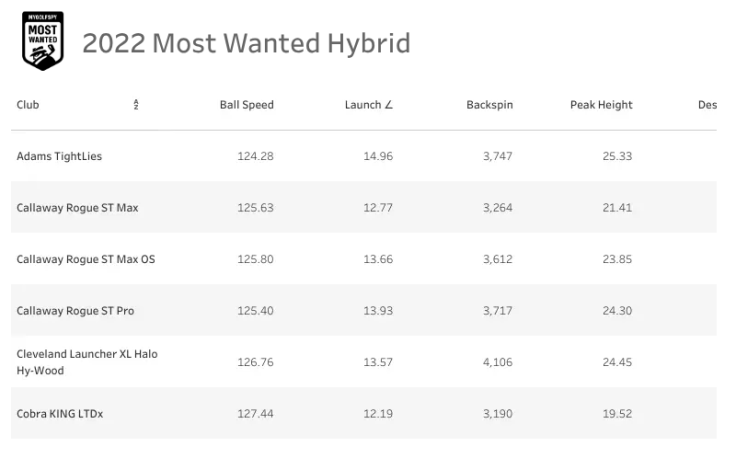Click the MyGolfSpy Most Wanted badge logo

[x=43, y=41]
